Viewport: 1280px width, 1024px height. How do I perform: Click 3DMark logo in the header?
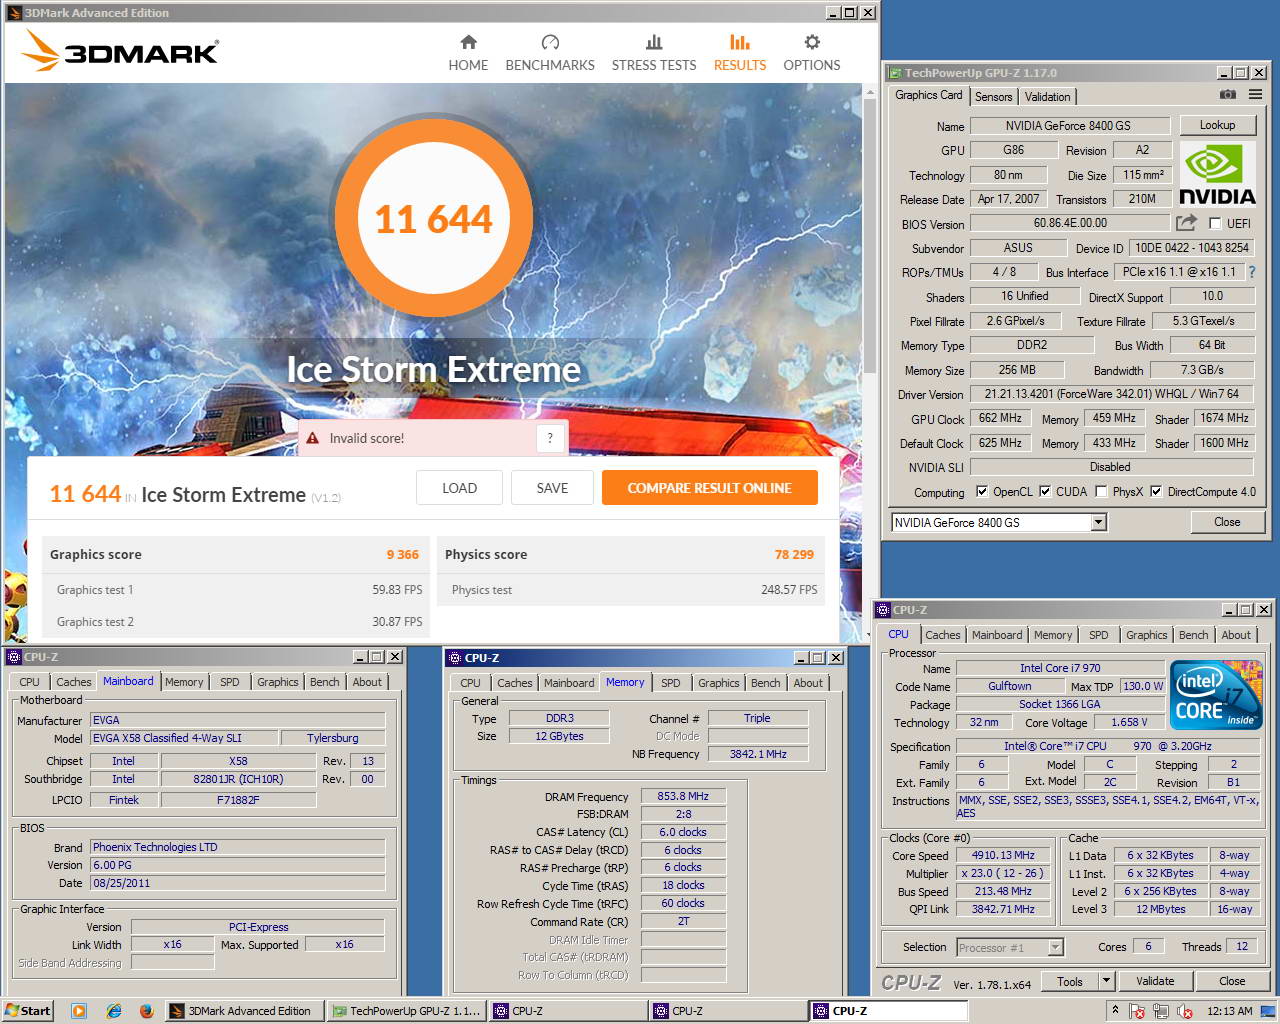click(120, 50)
